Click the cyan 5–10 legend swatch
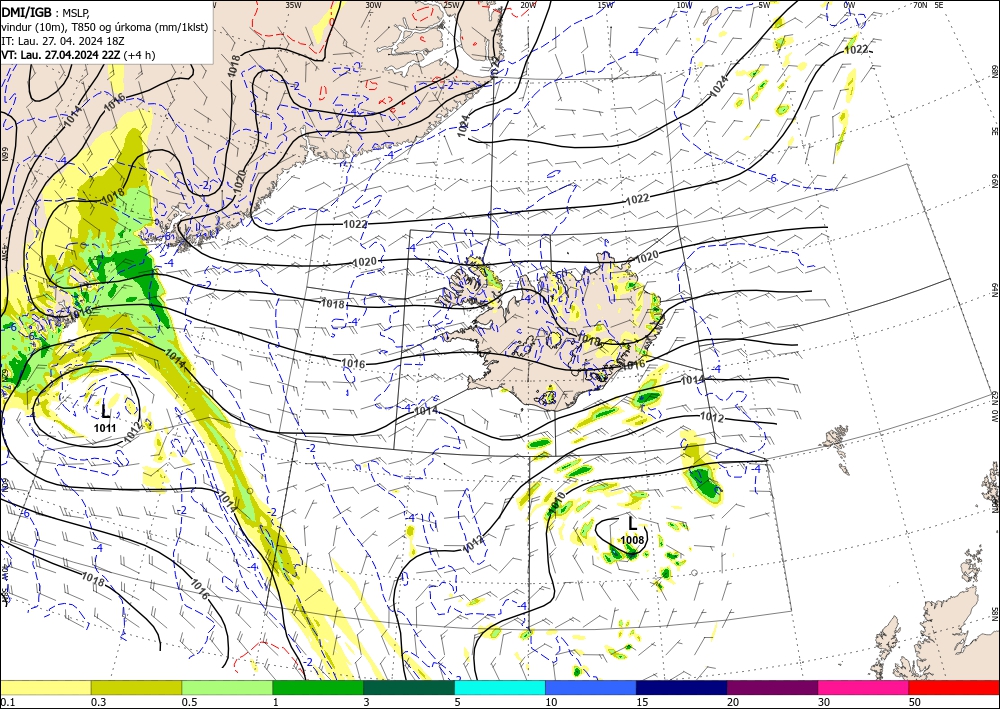Viewport: 1000px width, 709px height. (x=500, y=687)
